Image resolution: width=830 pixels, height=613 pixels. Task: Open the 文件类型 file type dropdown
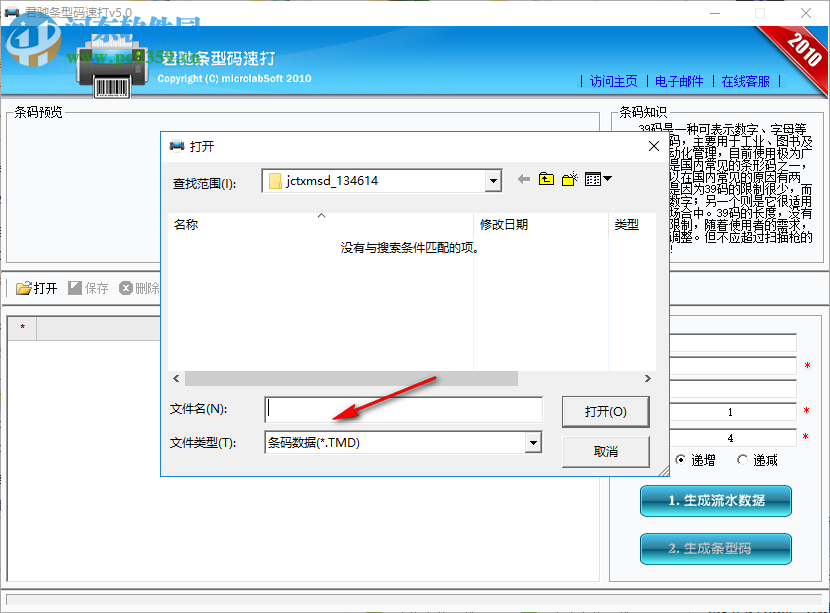coord(534,442)
